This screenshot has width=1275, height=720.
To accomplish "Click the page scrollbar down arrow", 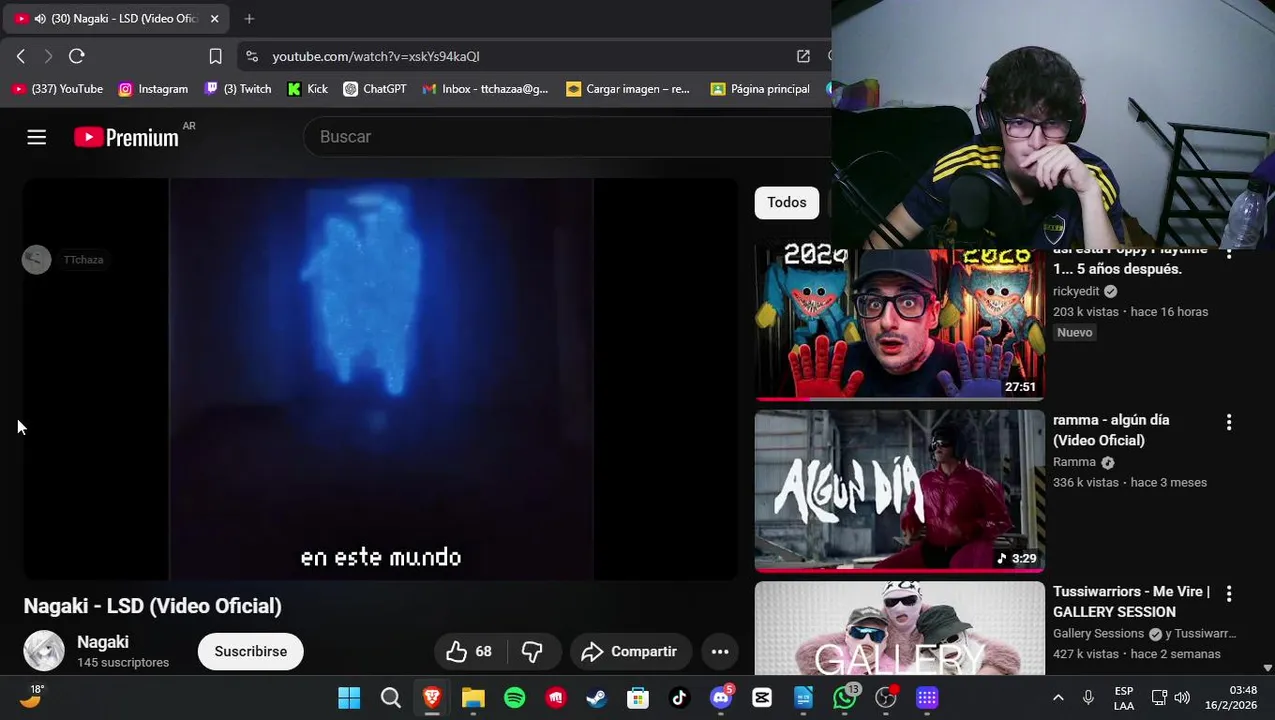I will 1268,668.
